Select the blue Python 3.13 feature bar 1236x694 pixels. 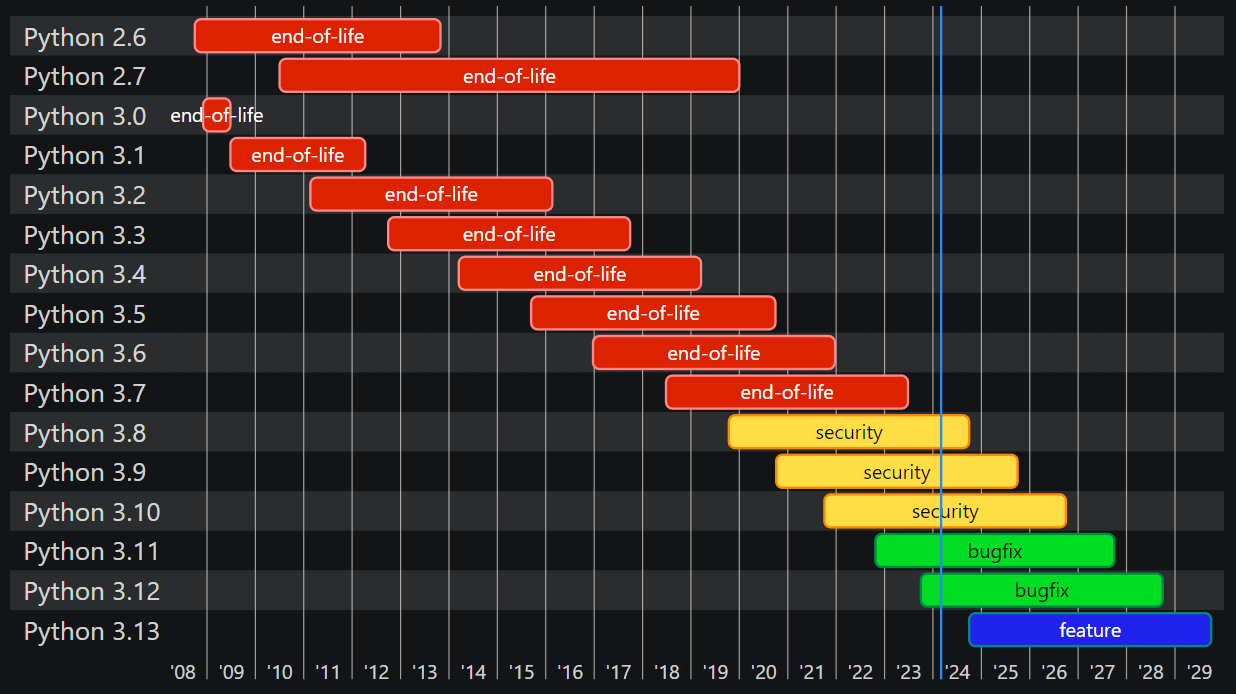pyautogui.click(x=1090, y=630)
